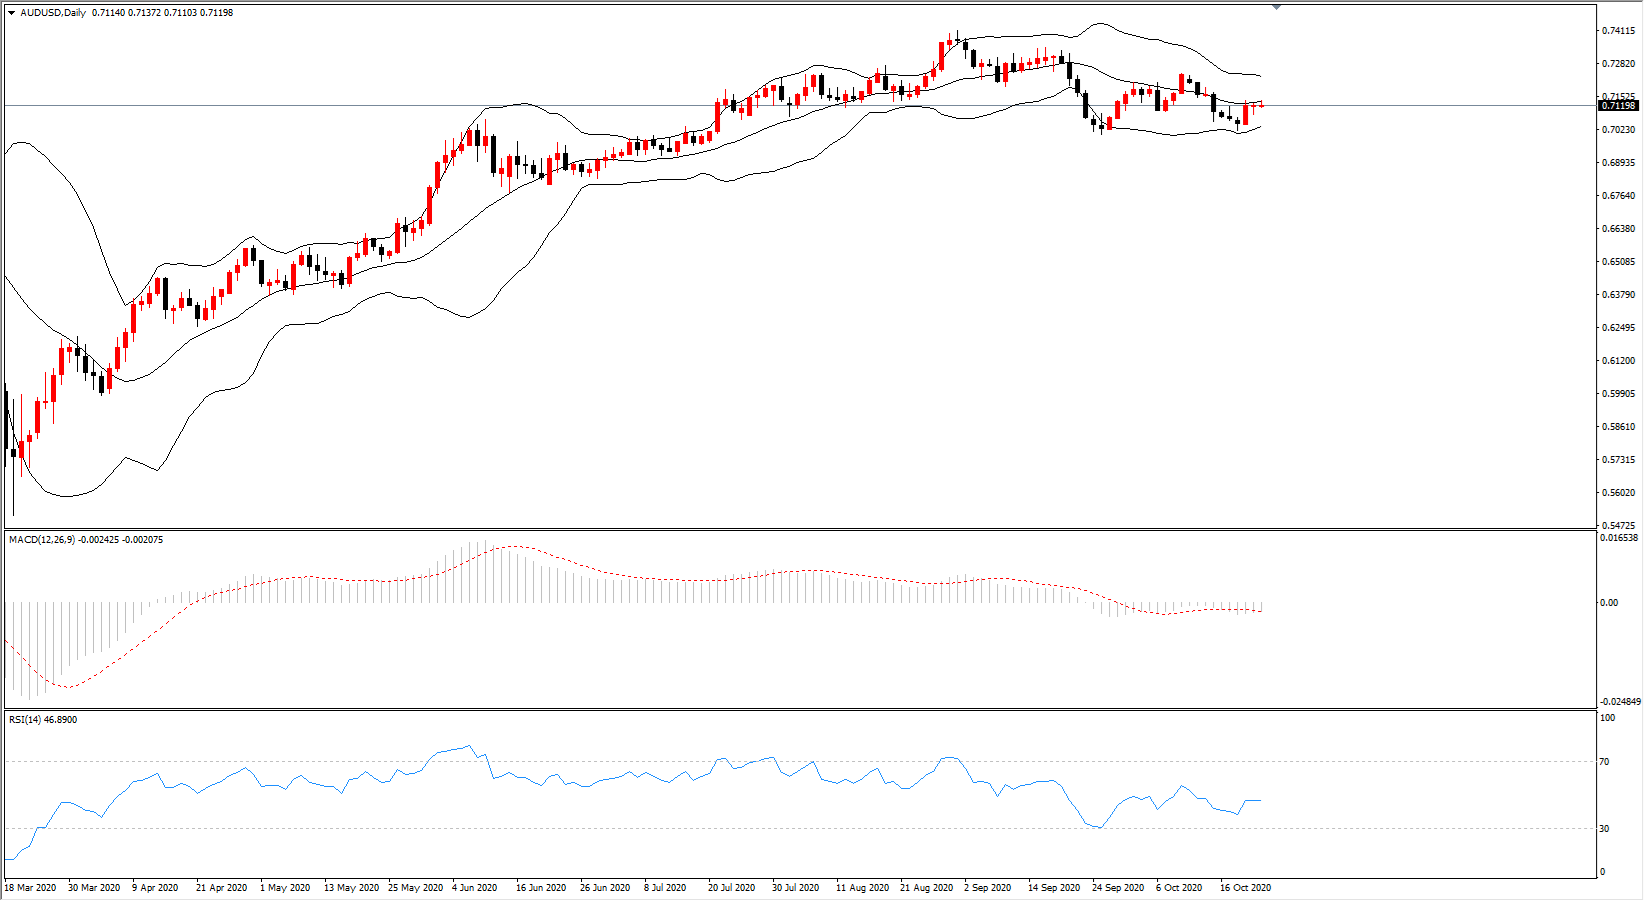Screen dimensions: 1644x901
Task: Click the AUDUSD,Daily chart title
Action: [53, 13]
